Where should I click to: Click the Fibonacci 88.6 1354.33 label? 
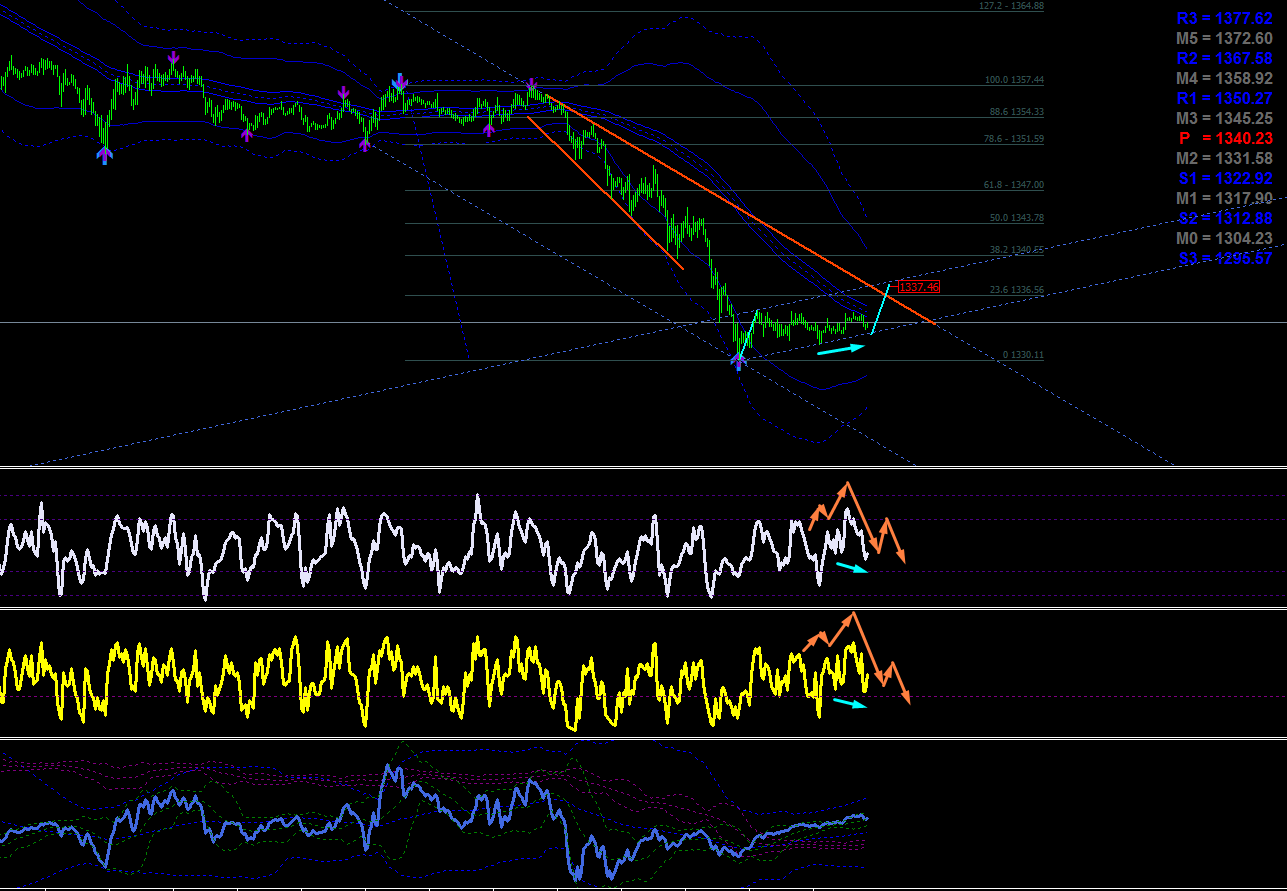1016,112
